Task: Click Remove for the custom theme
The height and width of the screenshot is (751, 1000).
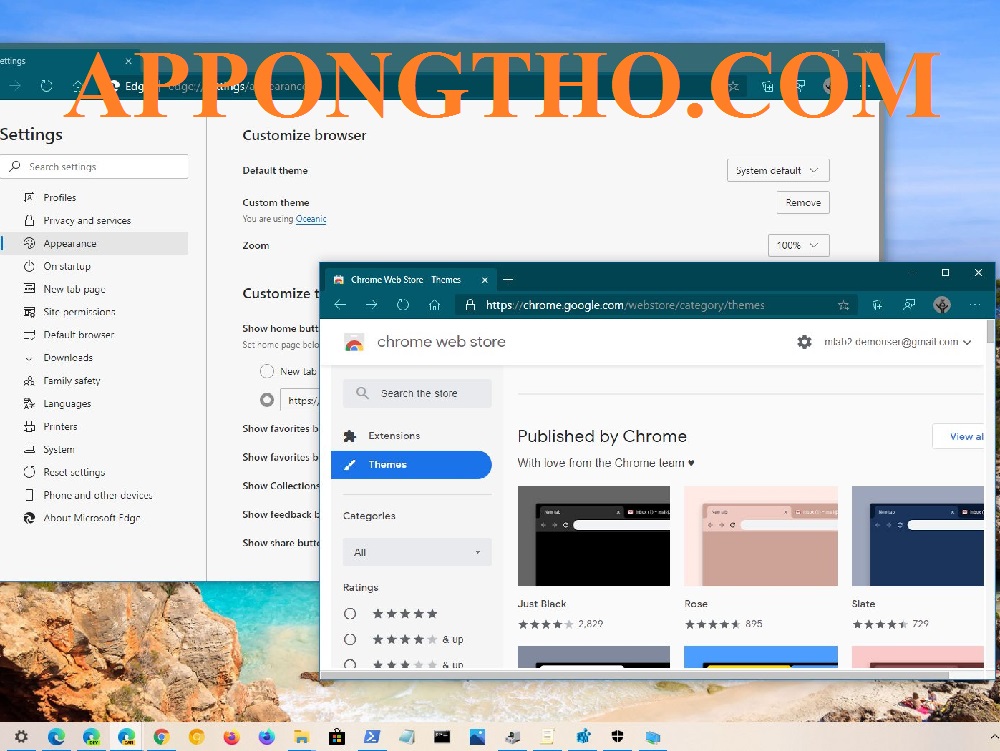Action: pyautogui.click(x=803, y=203)
